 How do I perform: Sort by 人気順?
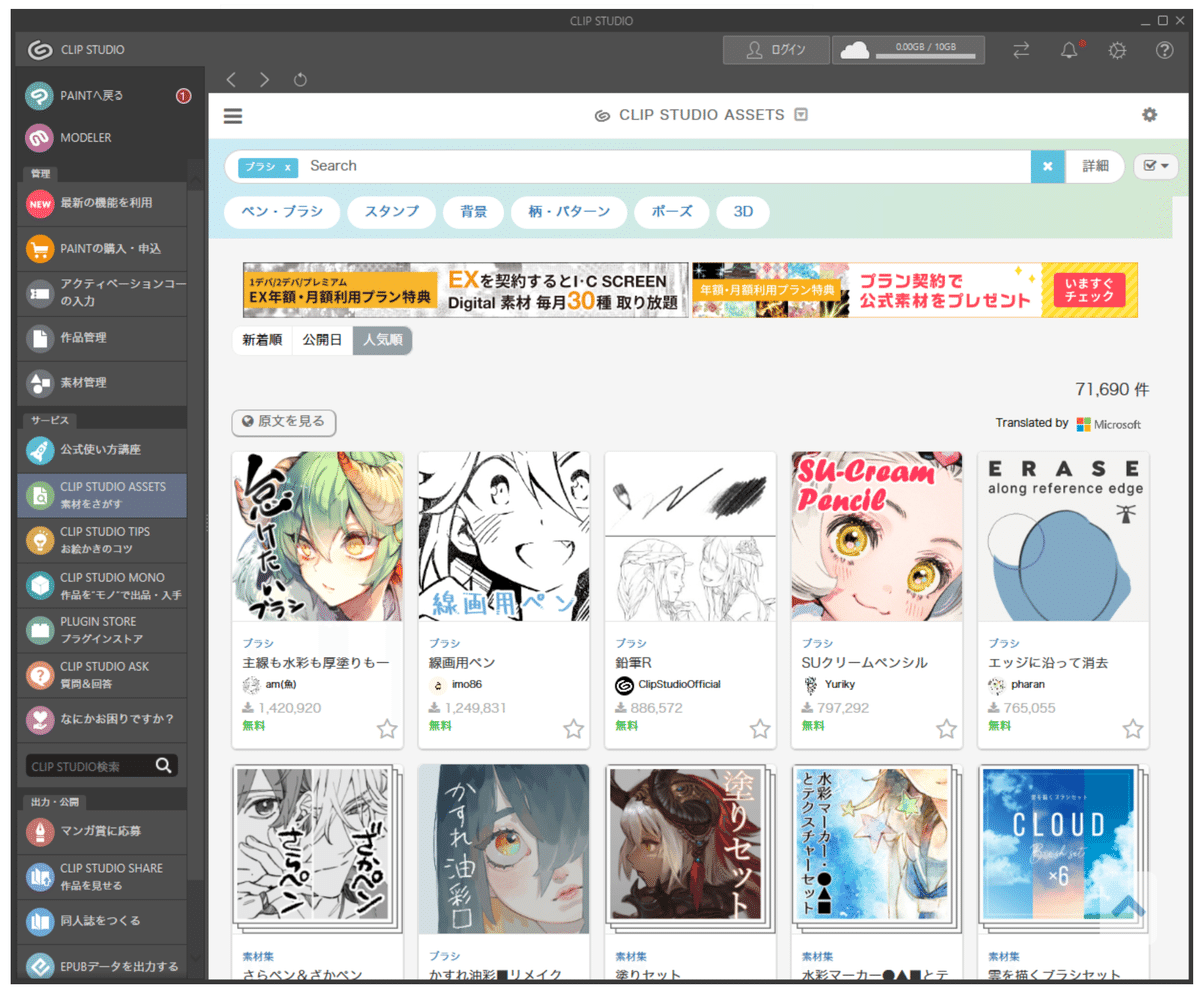tap(382, 340)
